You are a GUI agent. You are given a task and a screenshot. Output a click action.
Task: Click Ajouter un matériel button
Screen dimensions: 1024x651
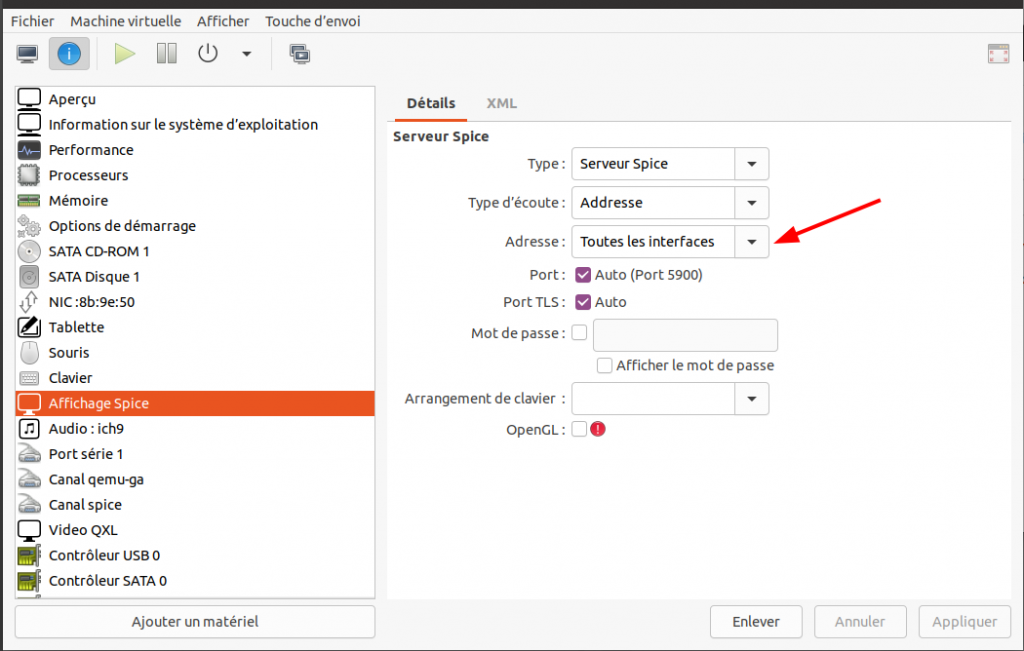click(x=195, y=622)
